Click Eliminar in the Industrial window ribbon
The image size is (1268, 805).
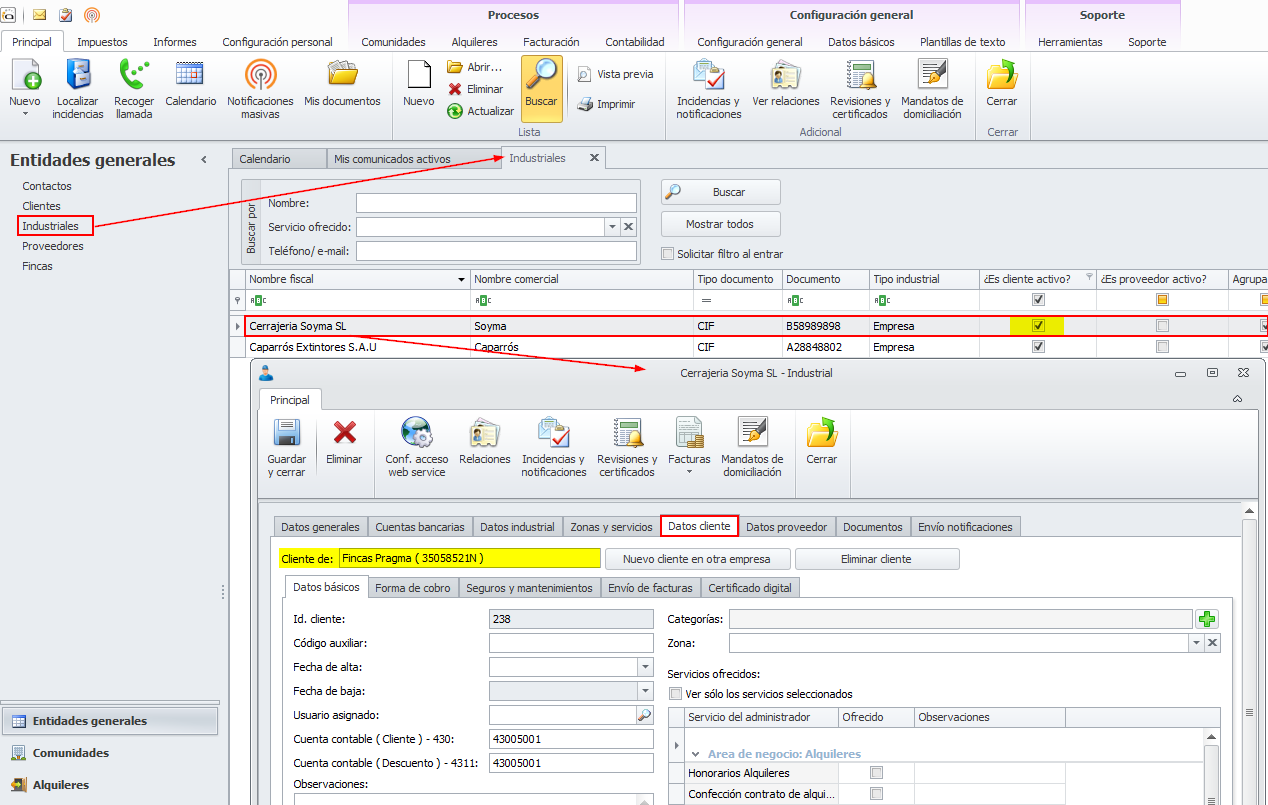pyautogui.click(x=344, y=442)
